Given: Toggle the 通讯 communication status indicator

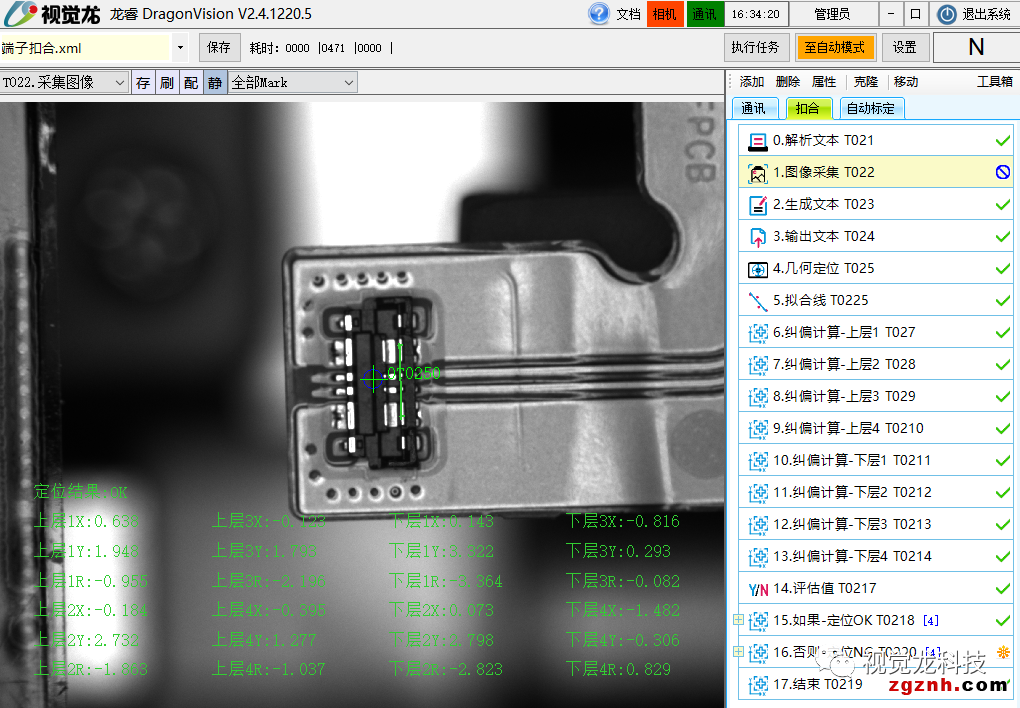Looking at the screenshot, I should 704,14.
